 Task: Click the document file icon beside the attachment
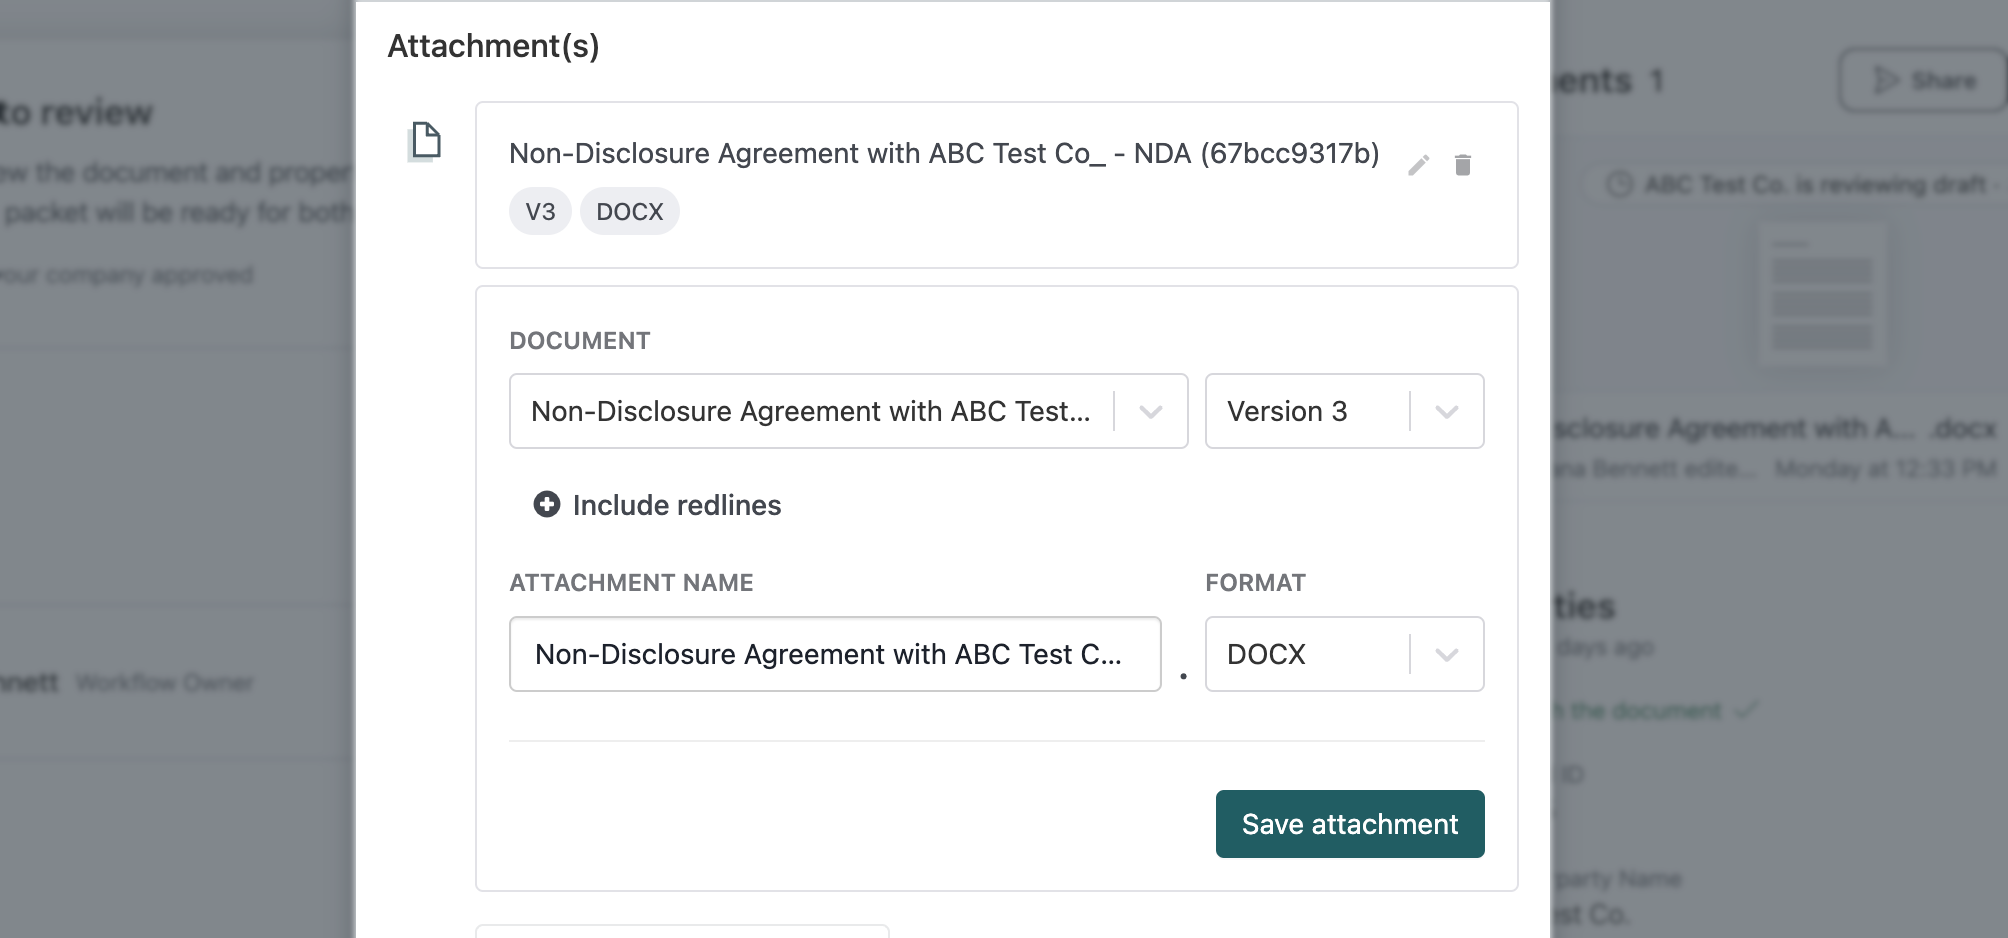tap(425, 141)
